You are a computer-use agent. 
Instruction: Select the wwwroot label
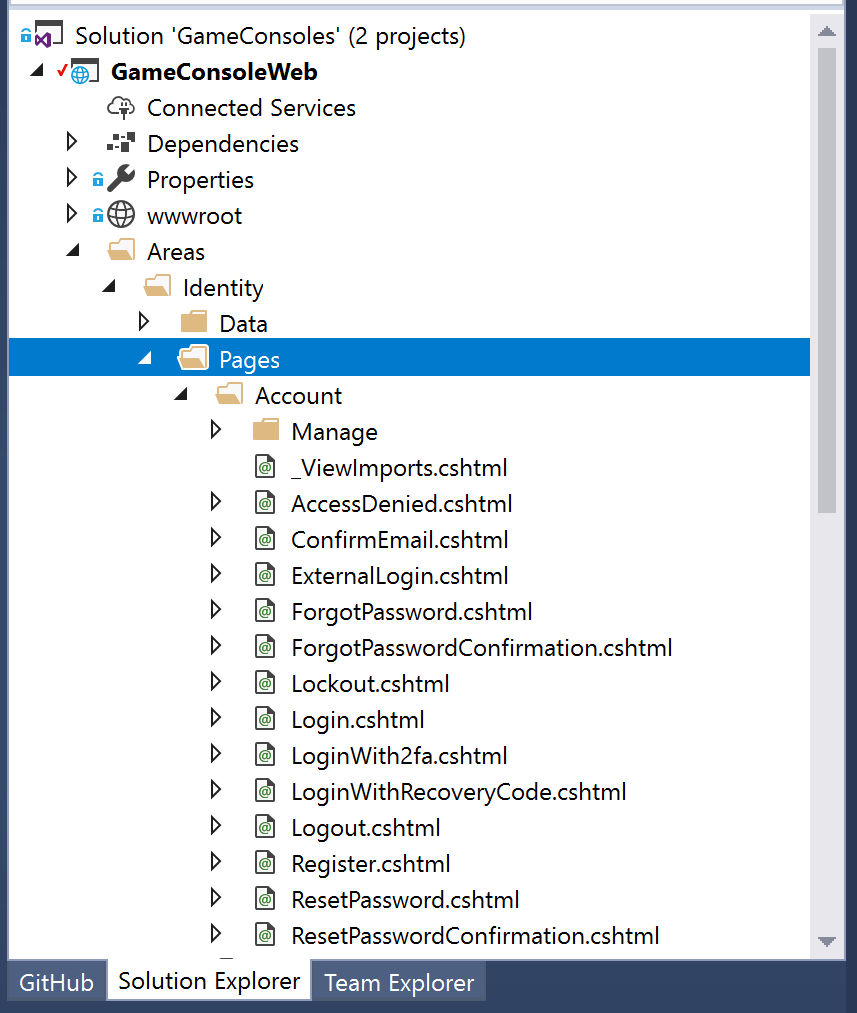pos(194,216)
